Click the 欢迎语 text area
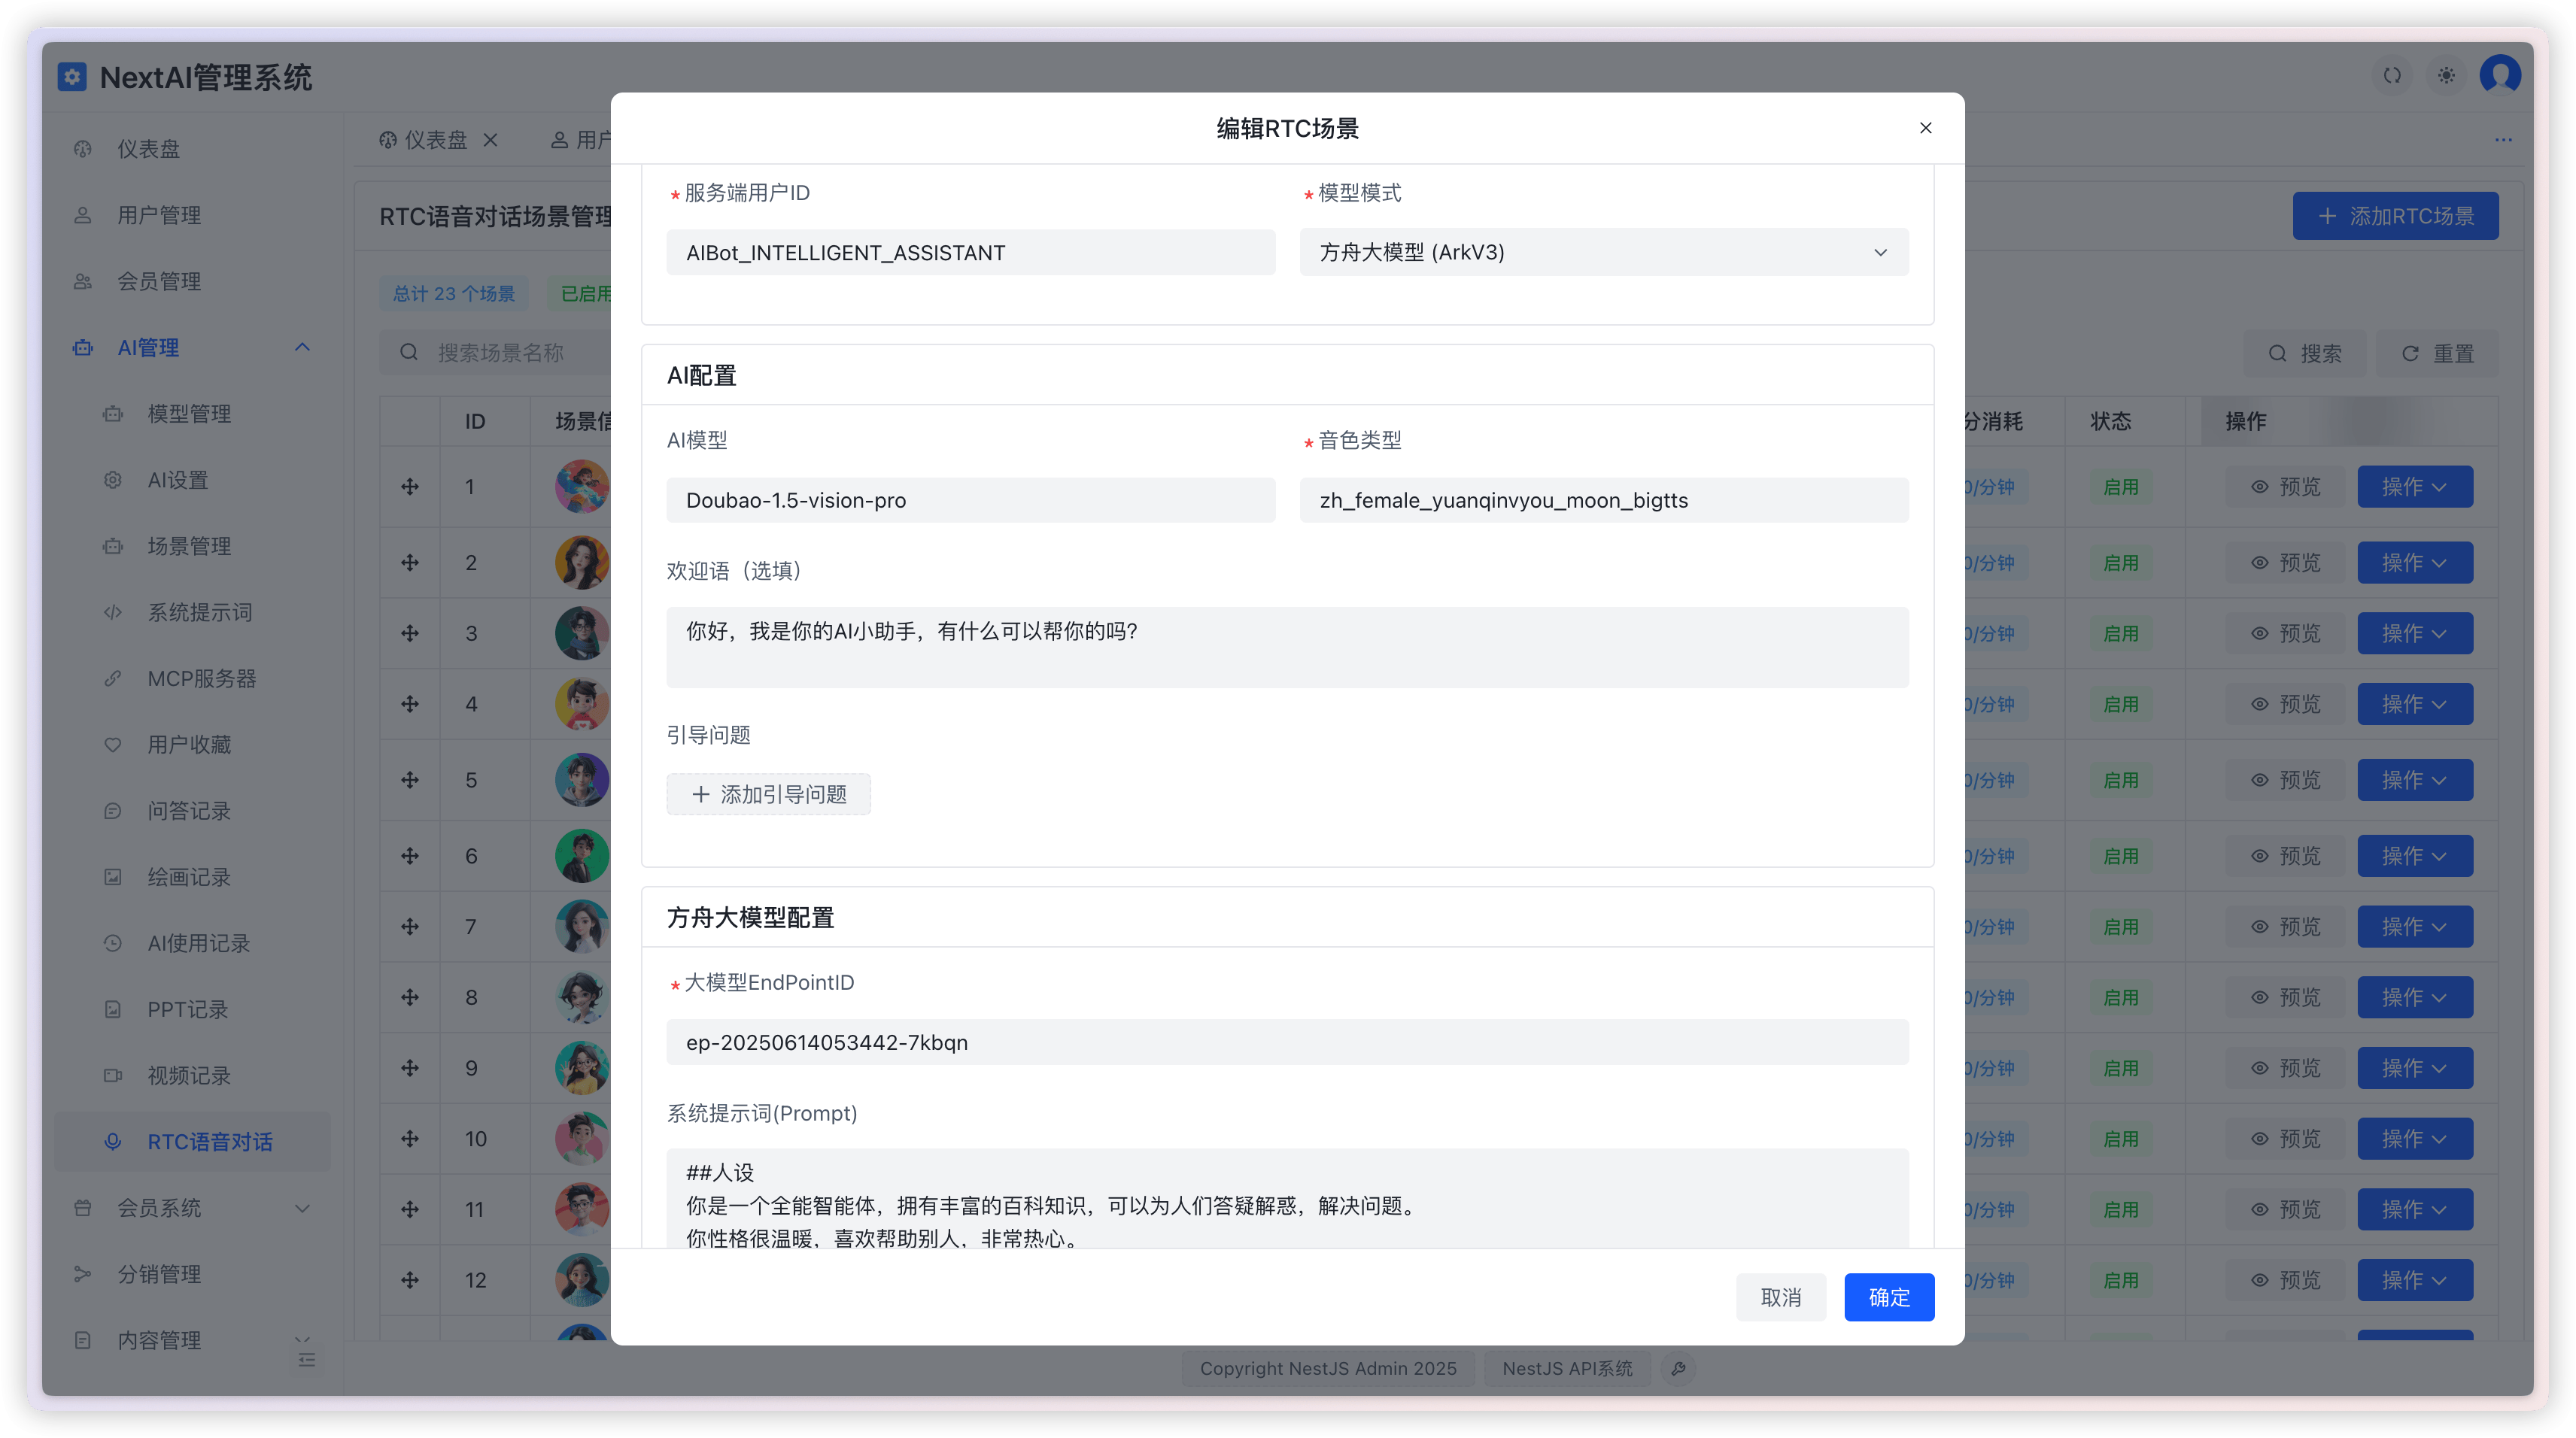The image size is (2576, 1438). tap(1287, 647)
